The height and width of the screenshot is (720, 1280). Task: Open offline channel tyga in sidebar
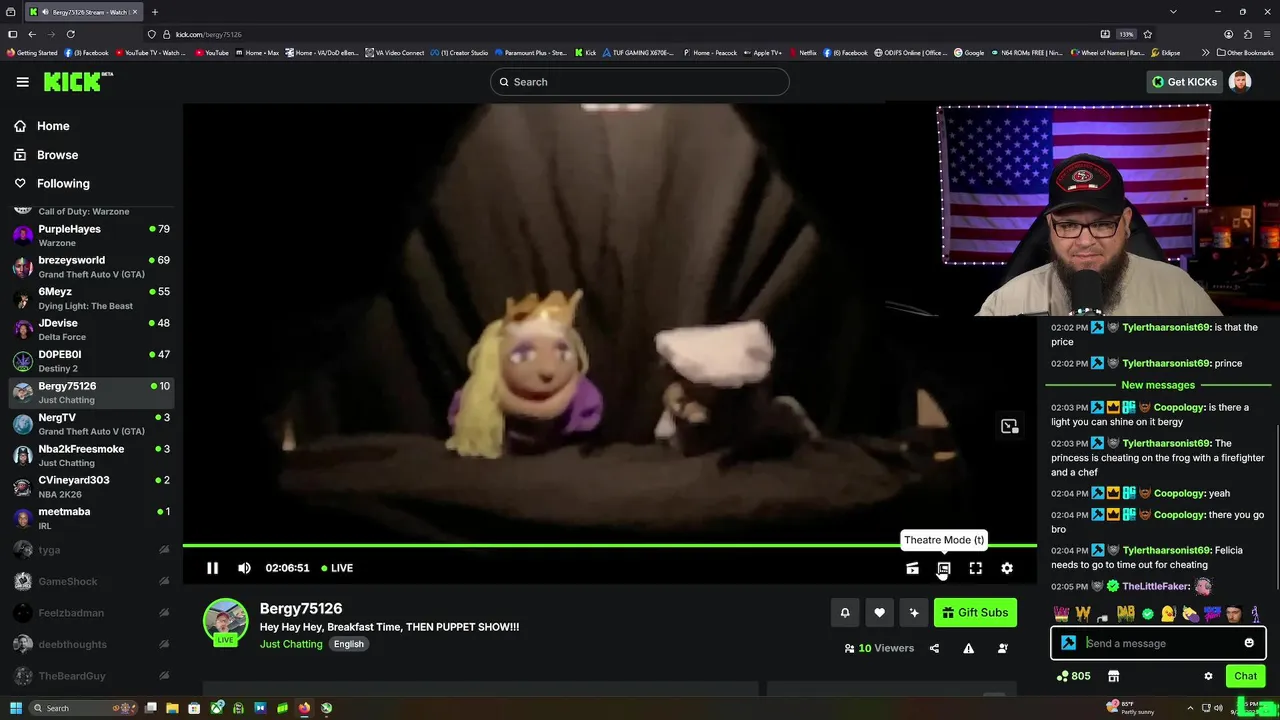click(x=92, y=550)
